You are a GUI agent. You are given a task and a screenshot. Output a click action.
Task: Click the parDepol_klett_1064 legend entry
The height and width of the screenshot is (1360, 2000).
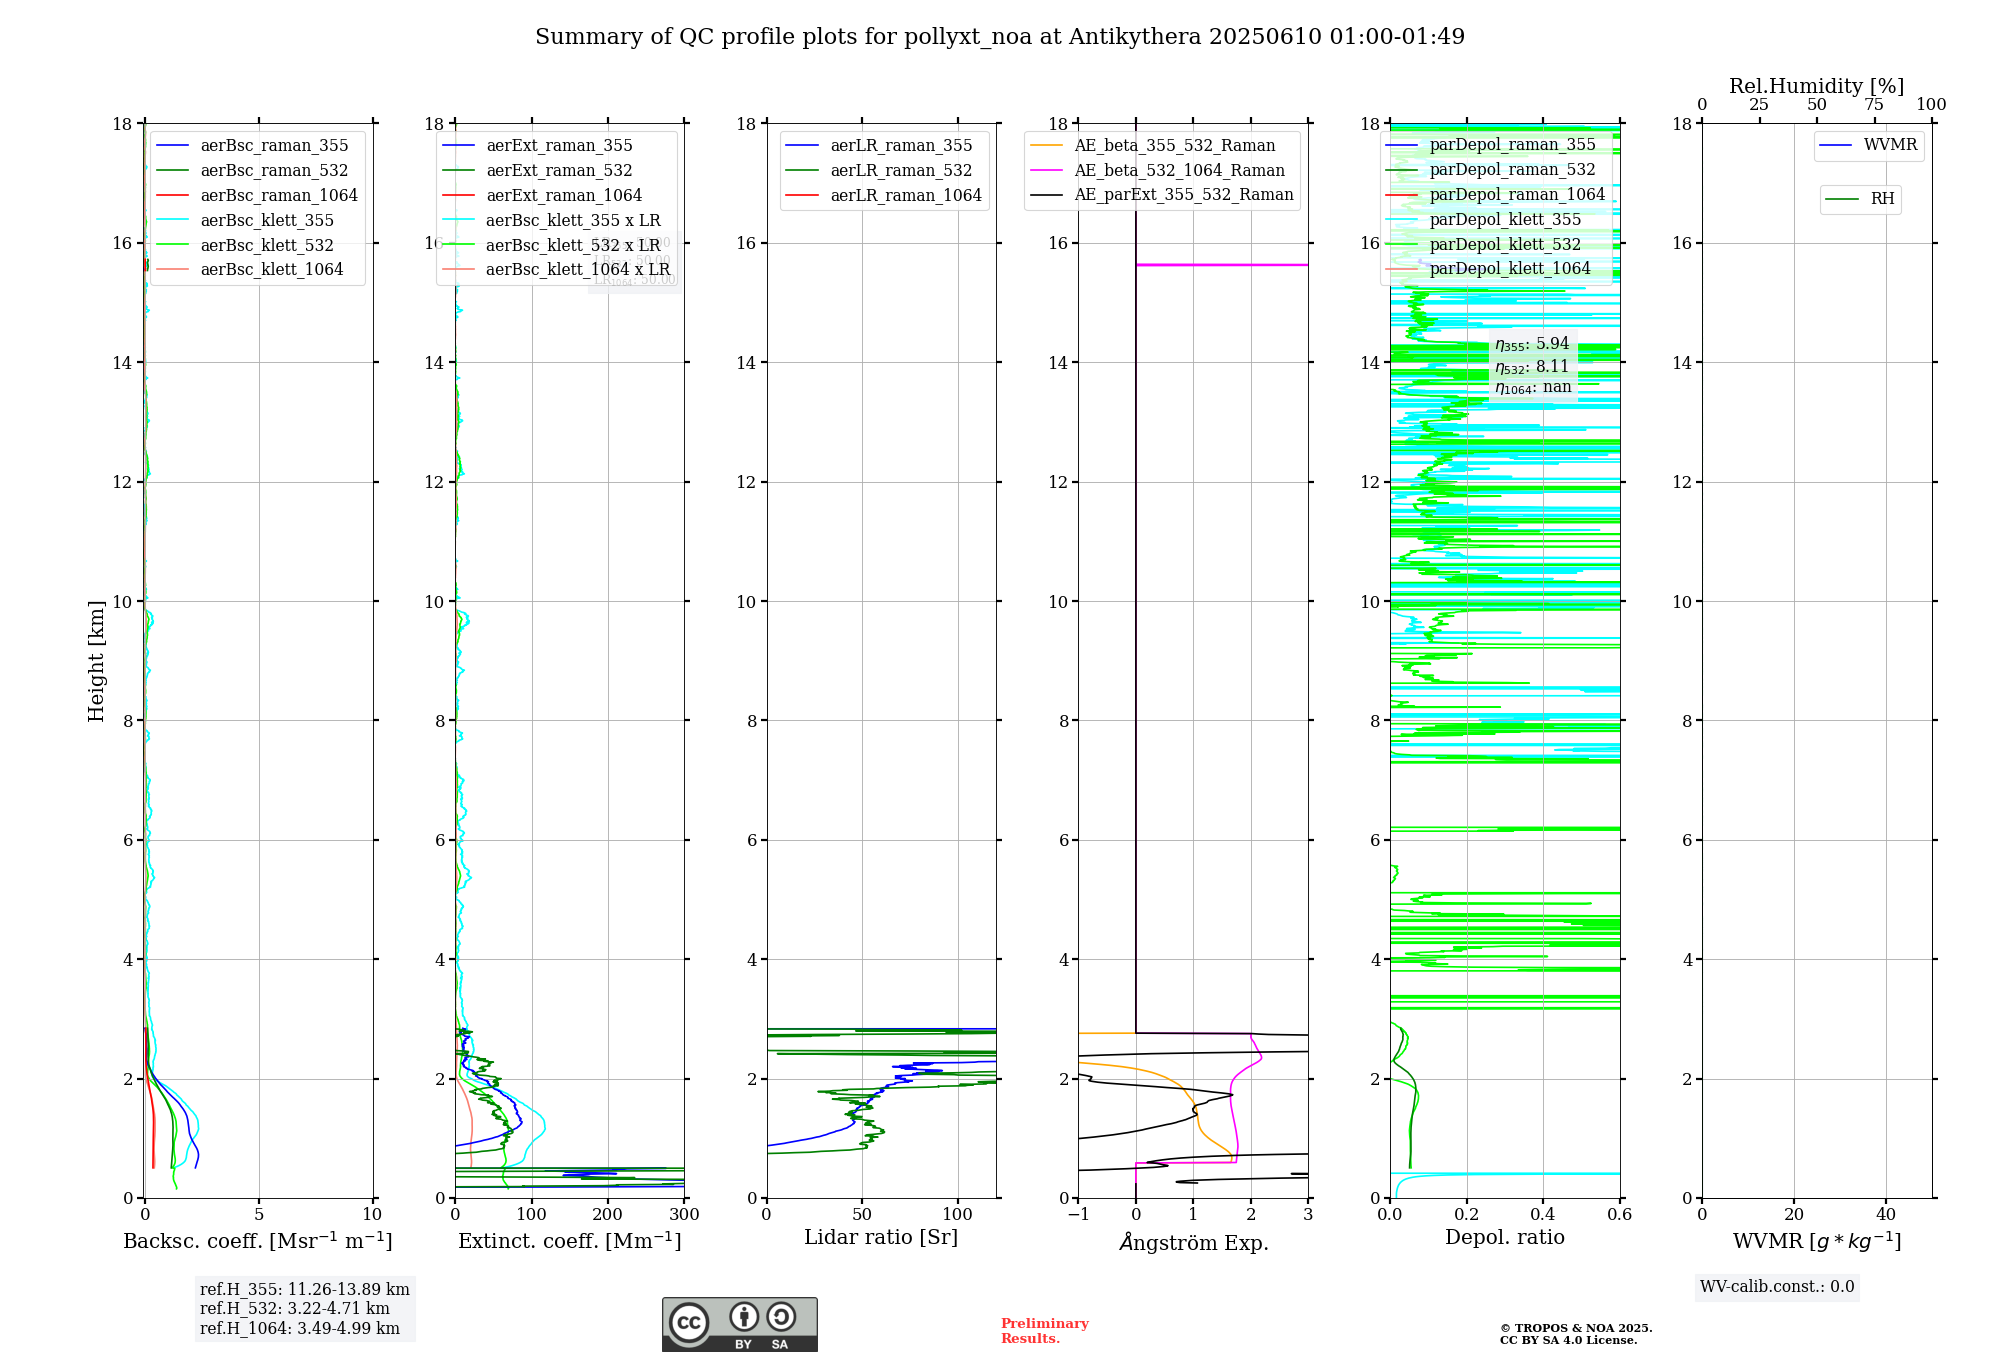1488,269
